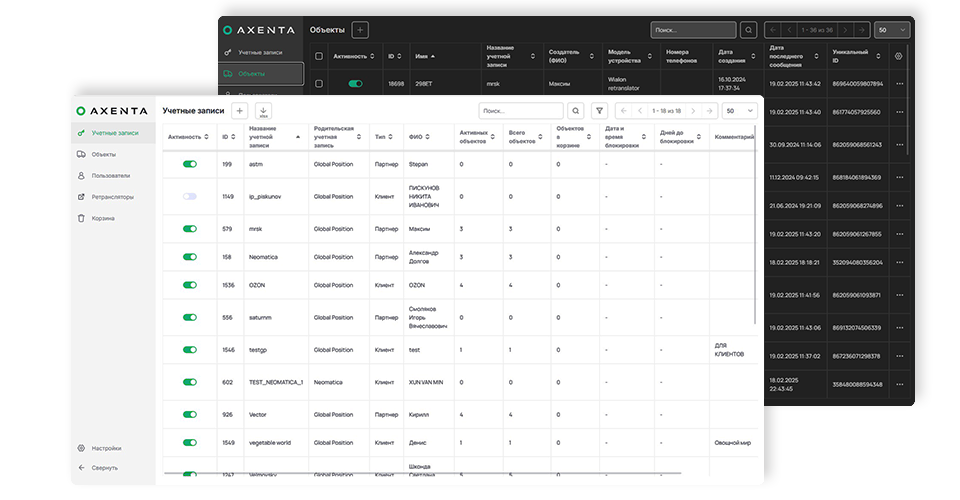Click the Ретрансляторы export icon in sidebar
The height and width of the screenshot is (500, 960).
(x=81, y=197)
